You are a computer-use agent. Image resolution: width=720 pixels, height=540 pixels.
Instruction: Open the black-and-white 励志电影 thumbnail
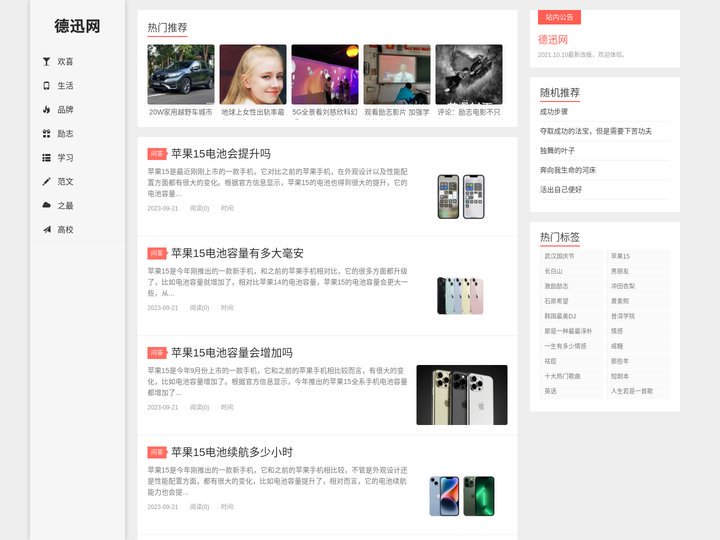[x=469, y=74]
